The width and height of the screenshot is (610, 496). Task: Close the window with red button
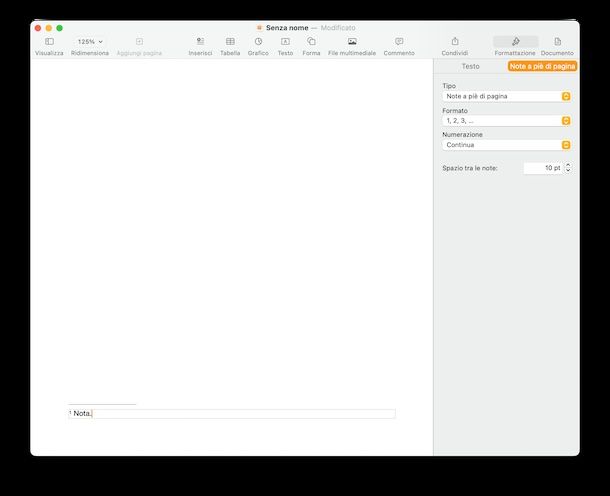pos(38,28)
